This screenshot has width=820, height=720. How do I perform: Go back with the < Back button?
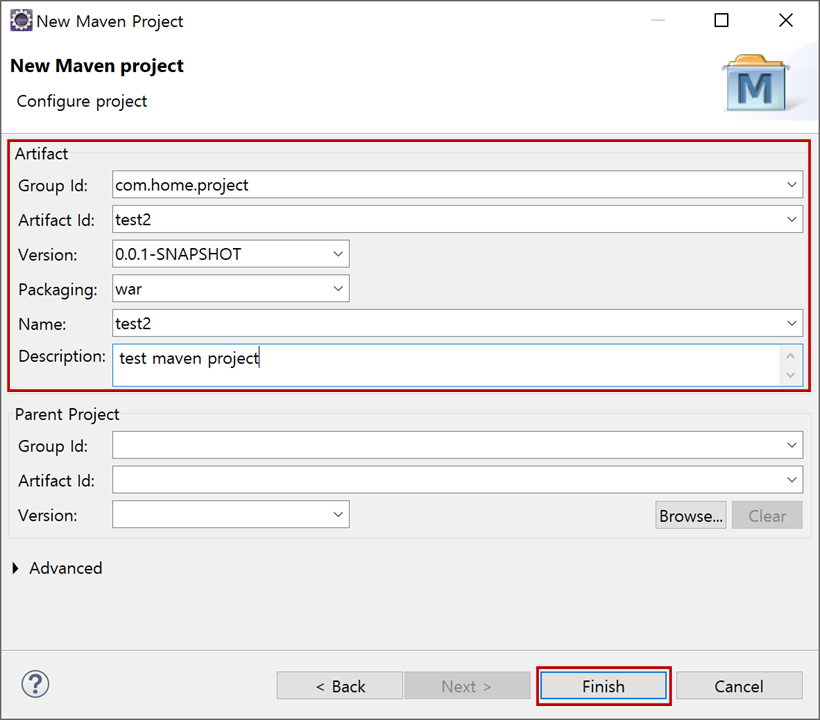(x=340, y=686)
